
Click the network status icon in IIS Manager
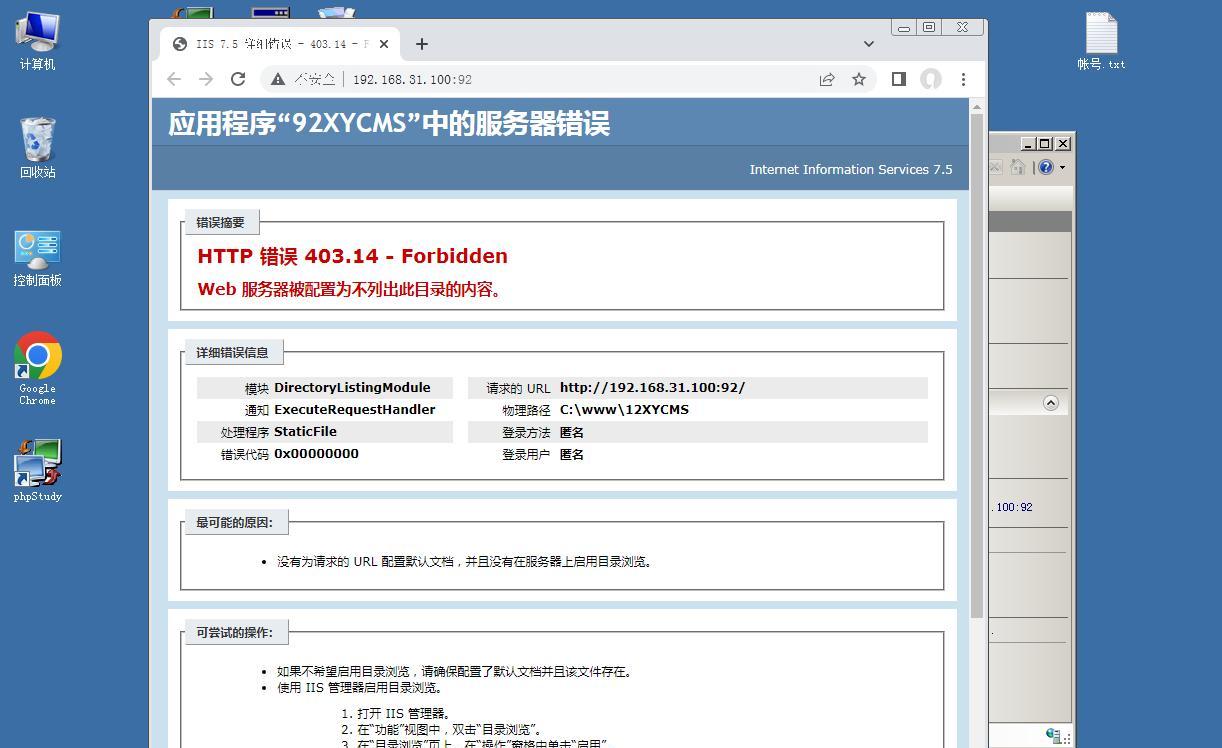click(1054, 736)
